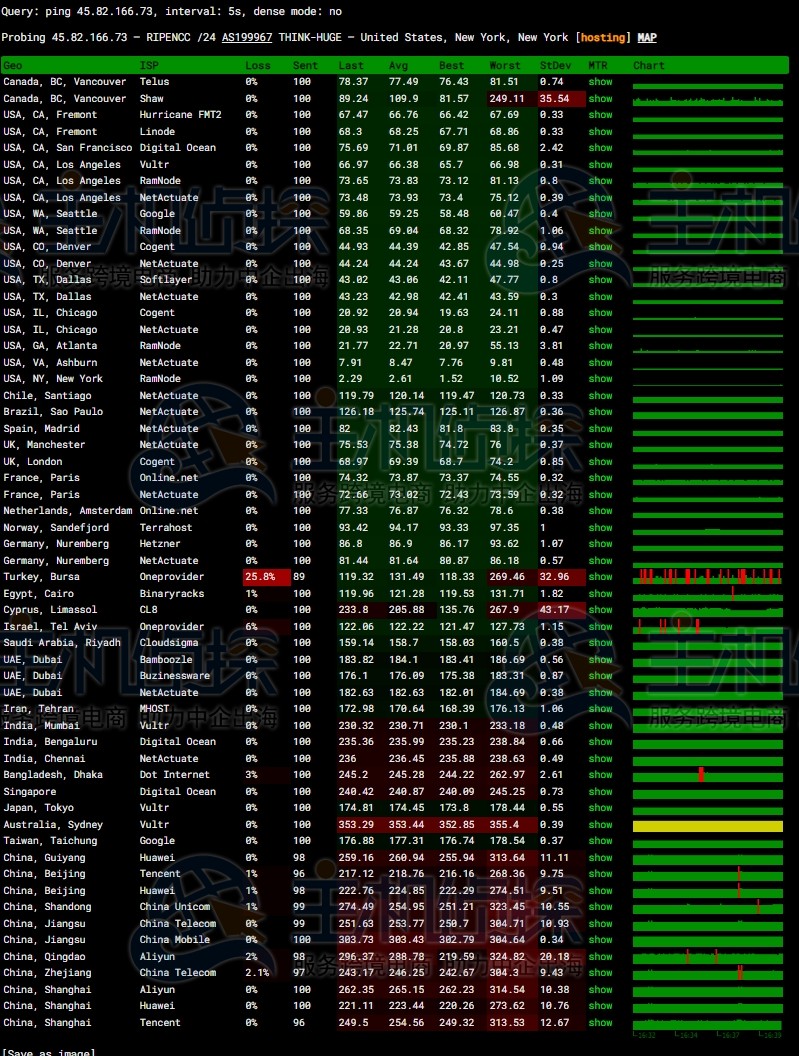
Task: Show MTR for Canada Vancouver Shaw
Action: point(600,98)
